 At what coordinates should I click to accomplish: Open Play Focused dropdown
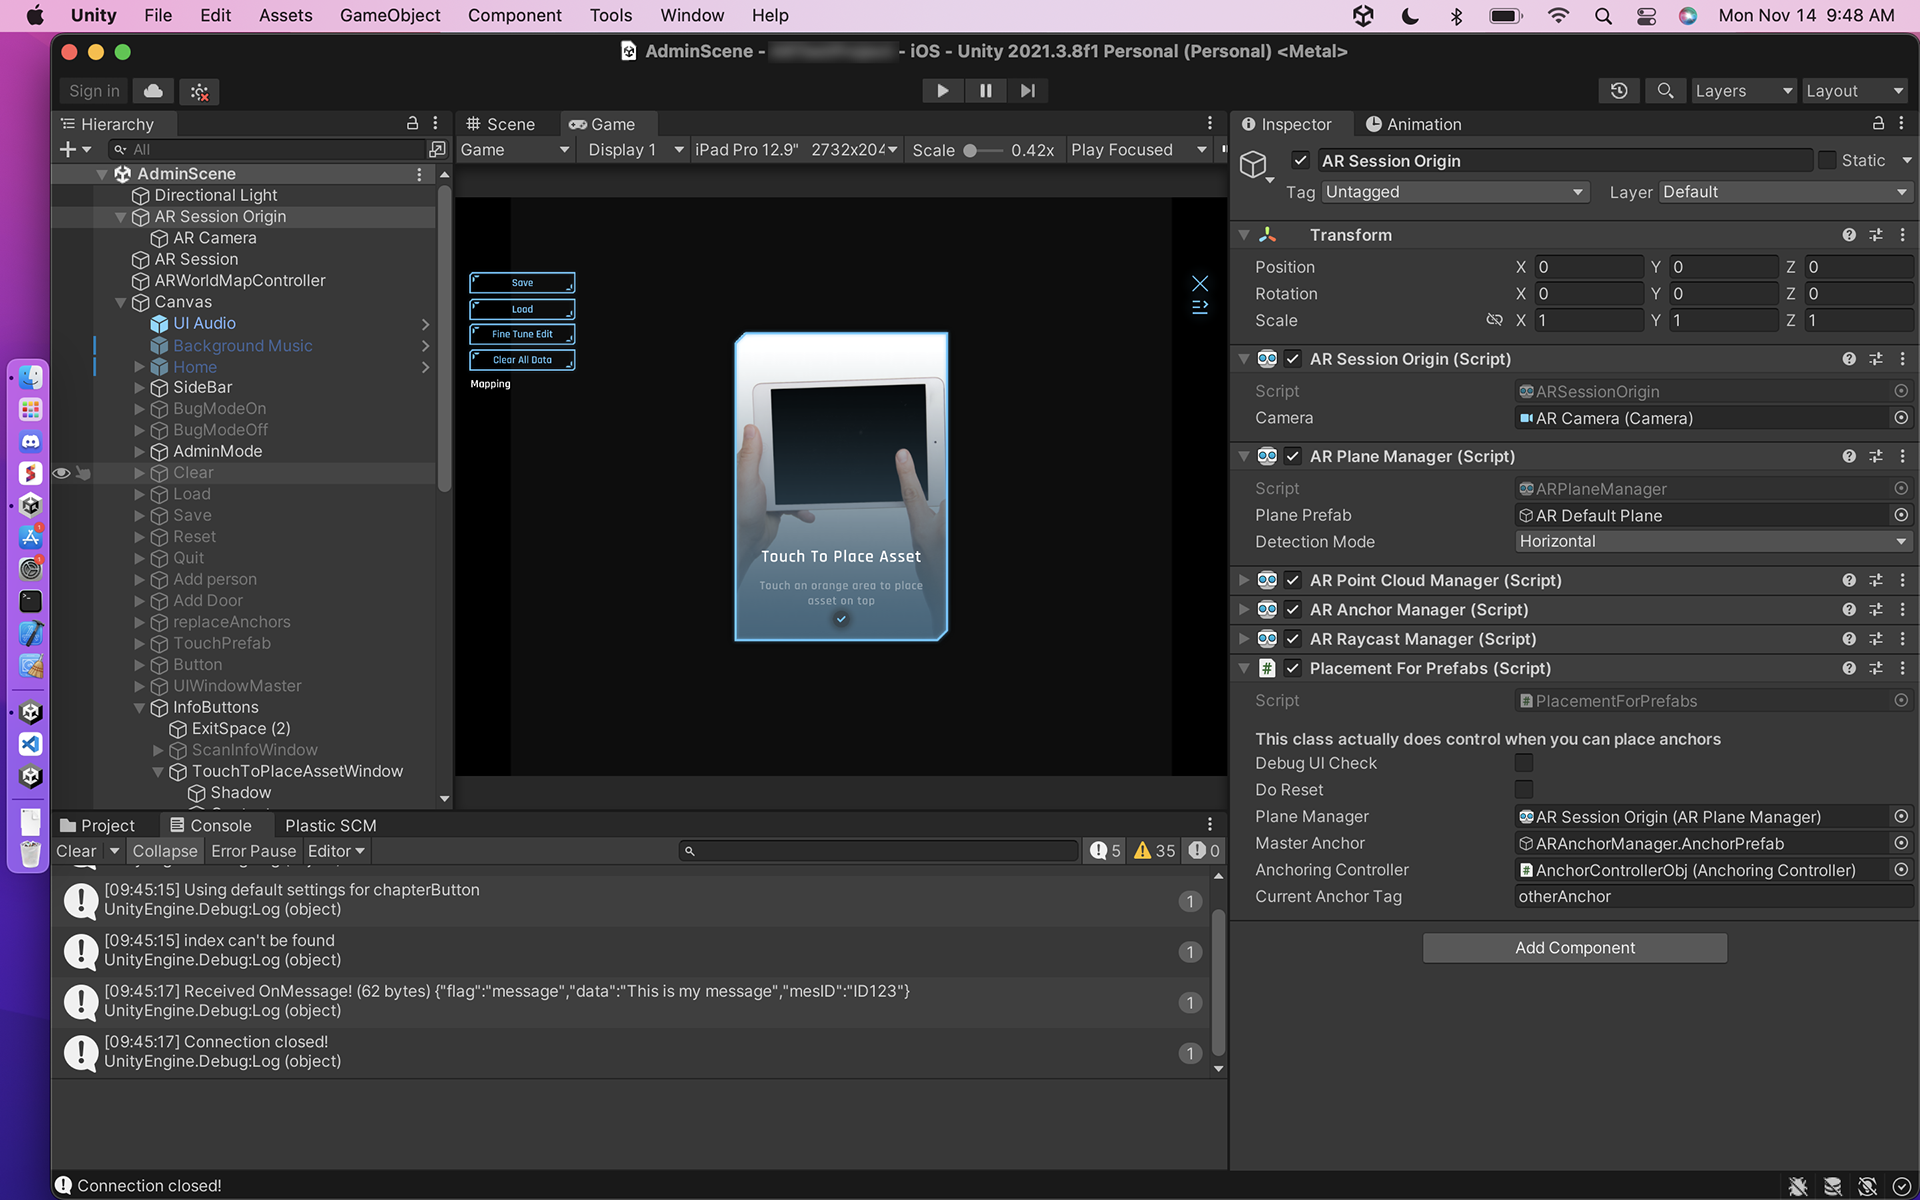coord(1139,150)
